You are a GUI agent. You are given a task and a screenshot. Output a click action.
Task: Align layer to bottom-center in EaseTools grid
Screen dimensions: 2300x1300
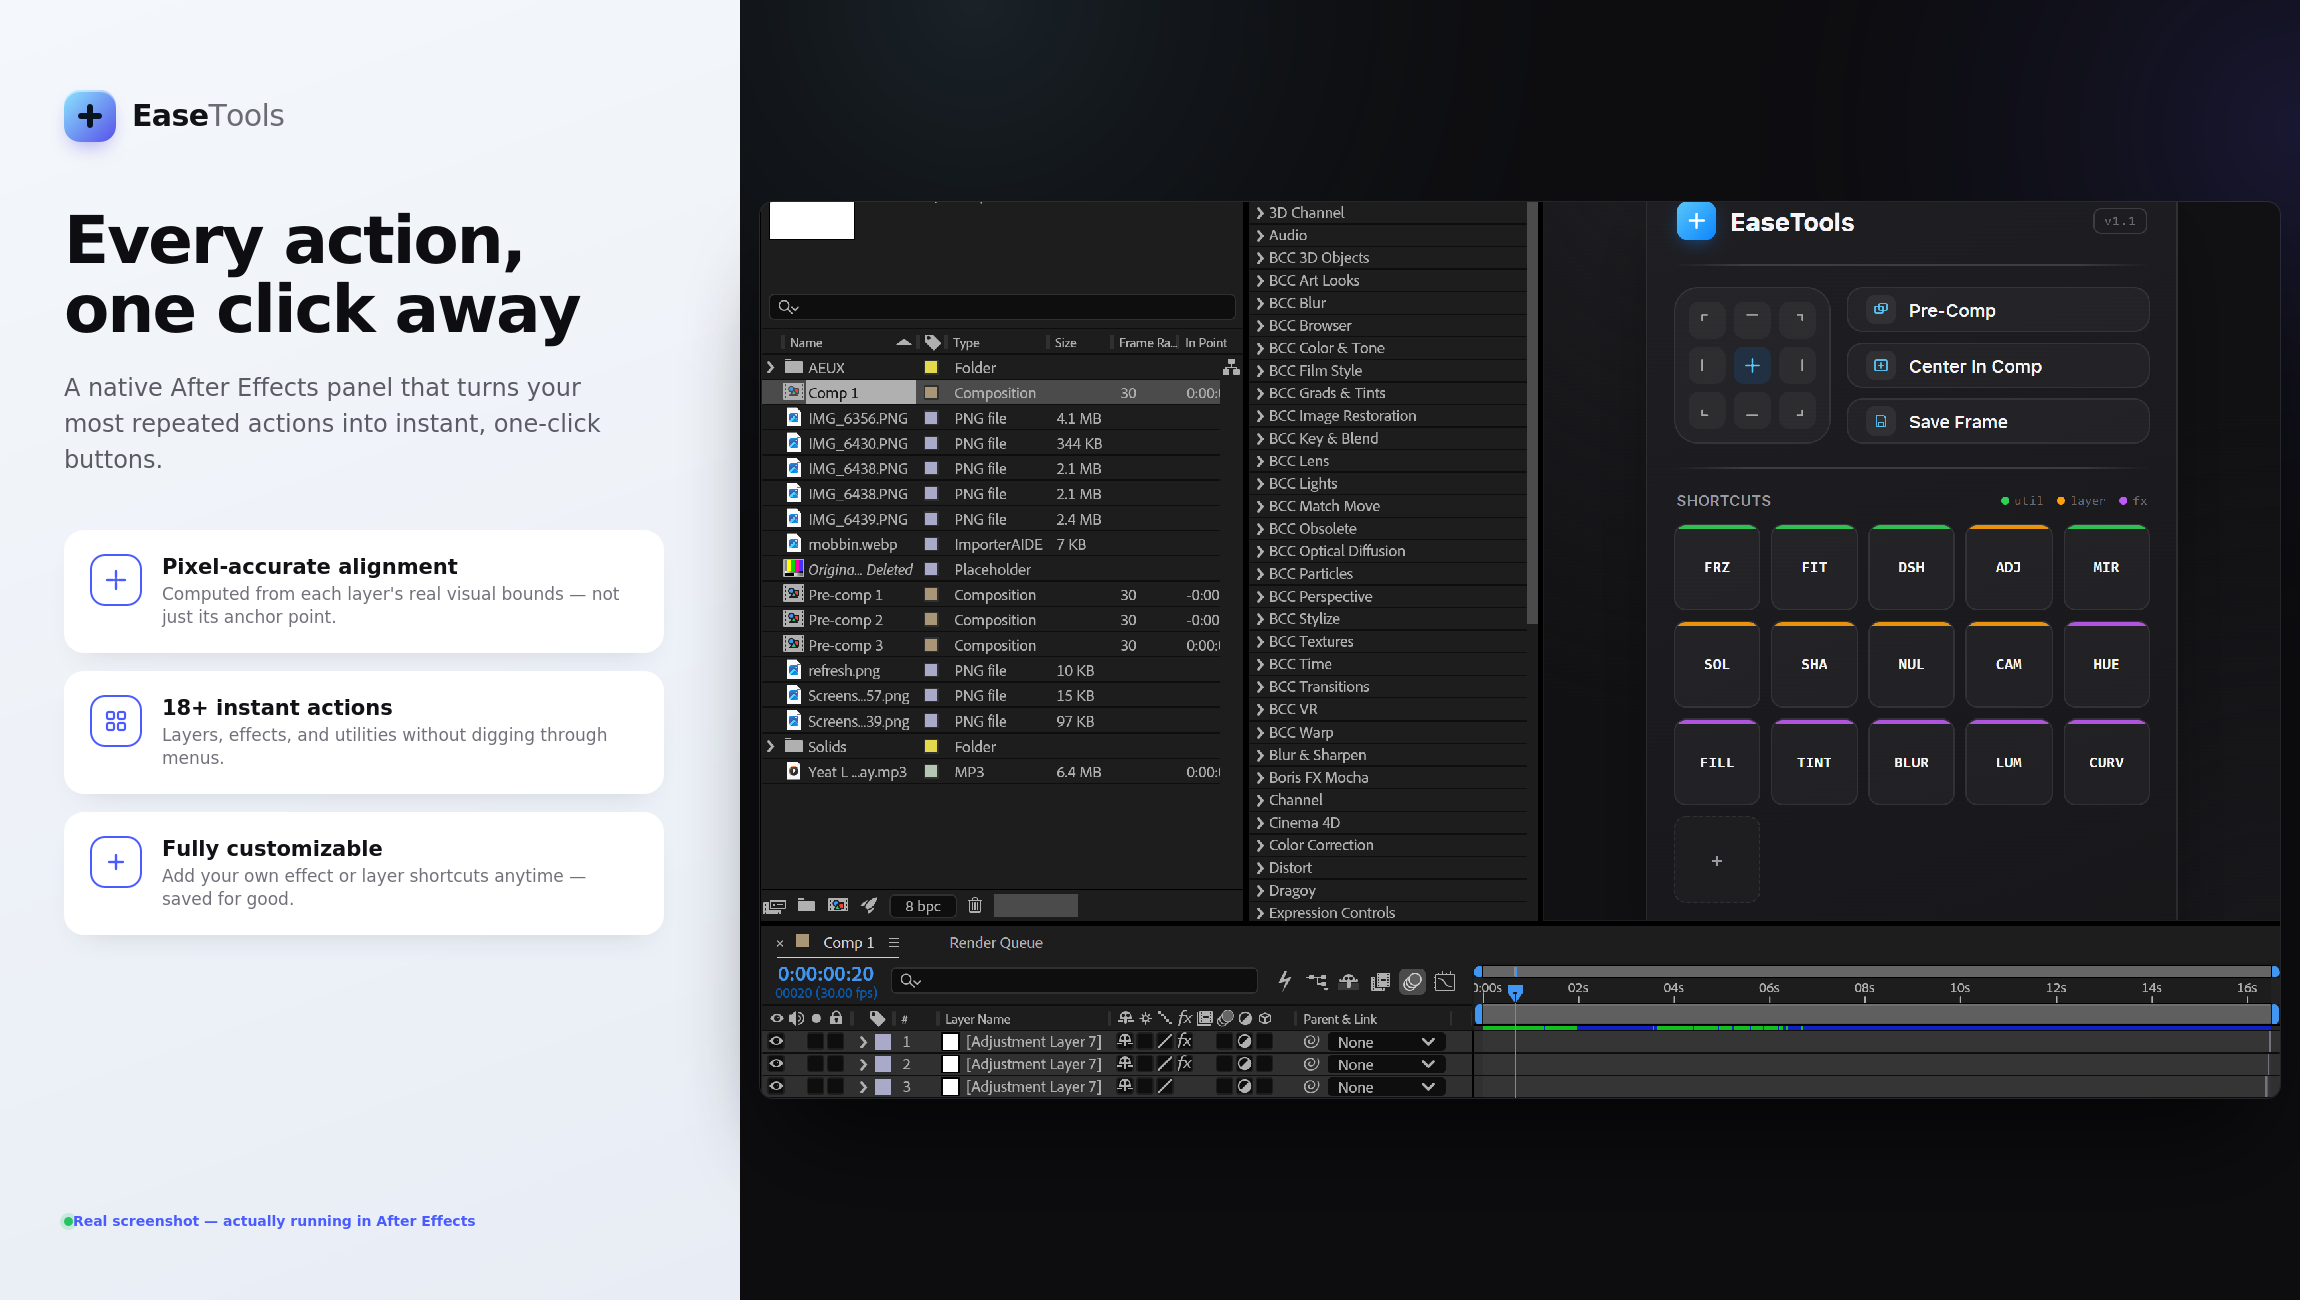click(1752, 412)
